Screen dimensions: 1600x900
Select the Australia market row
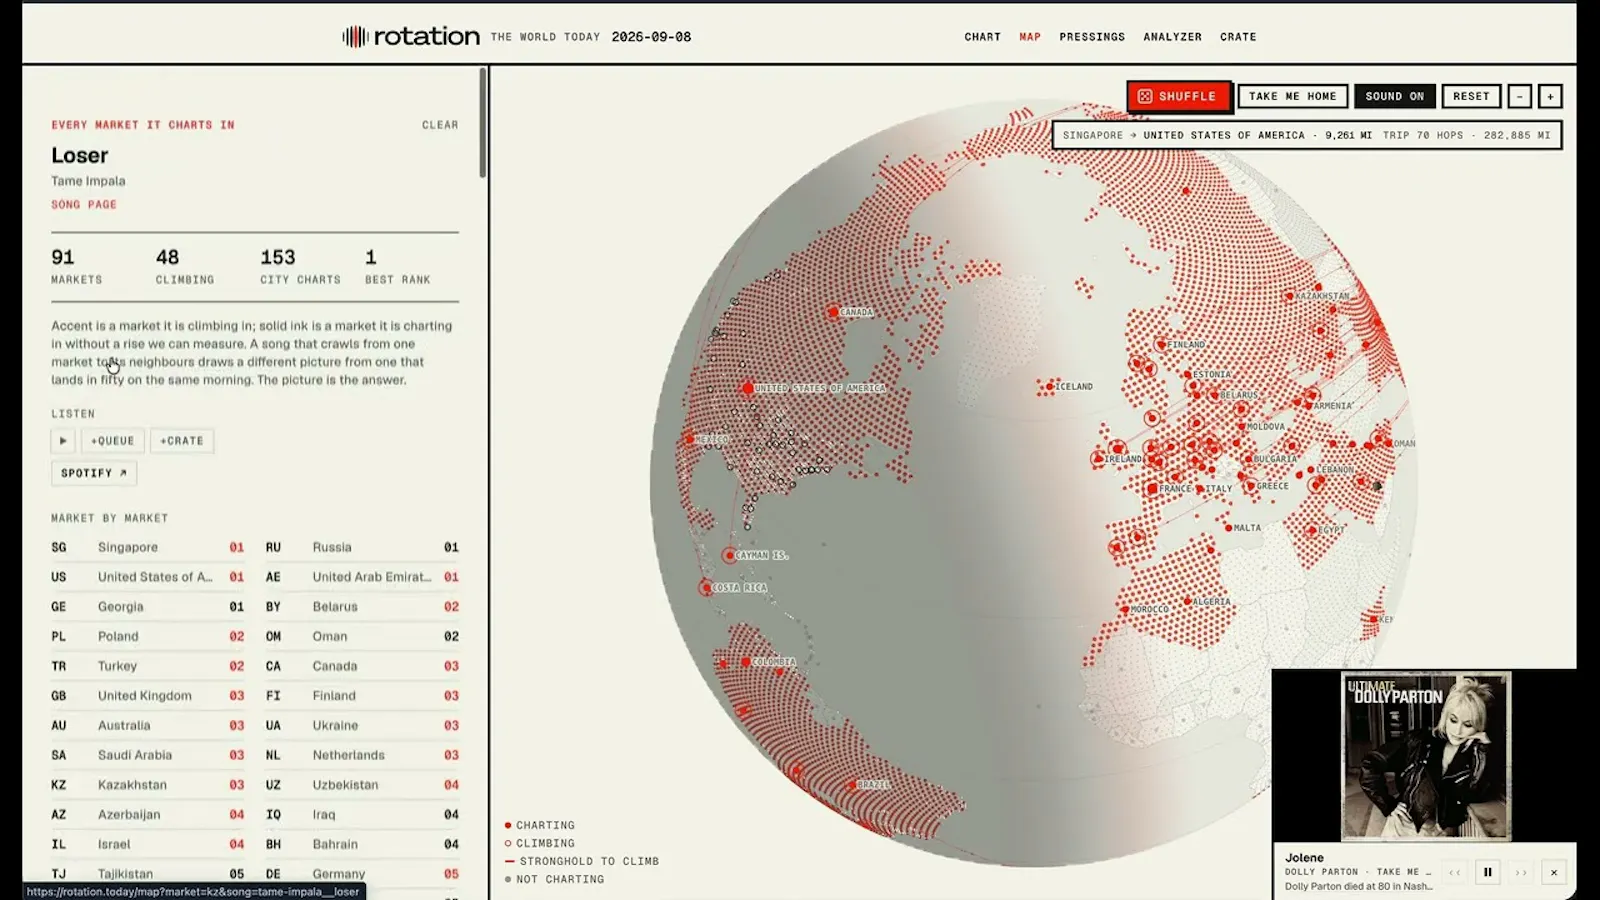pos(148,725)
